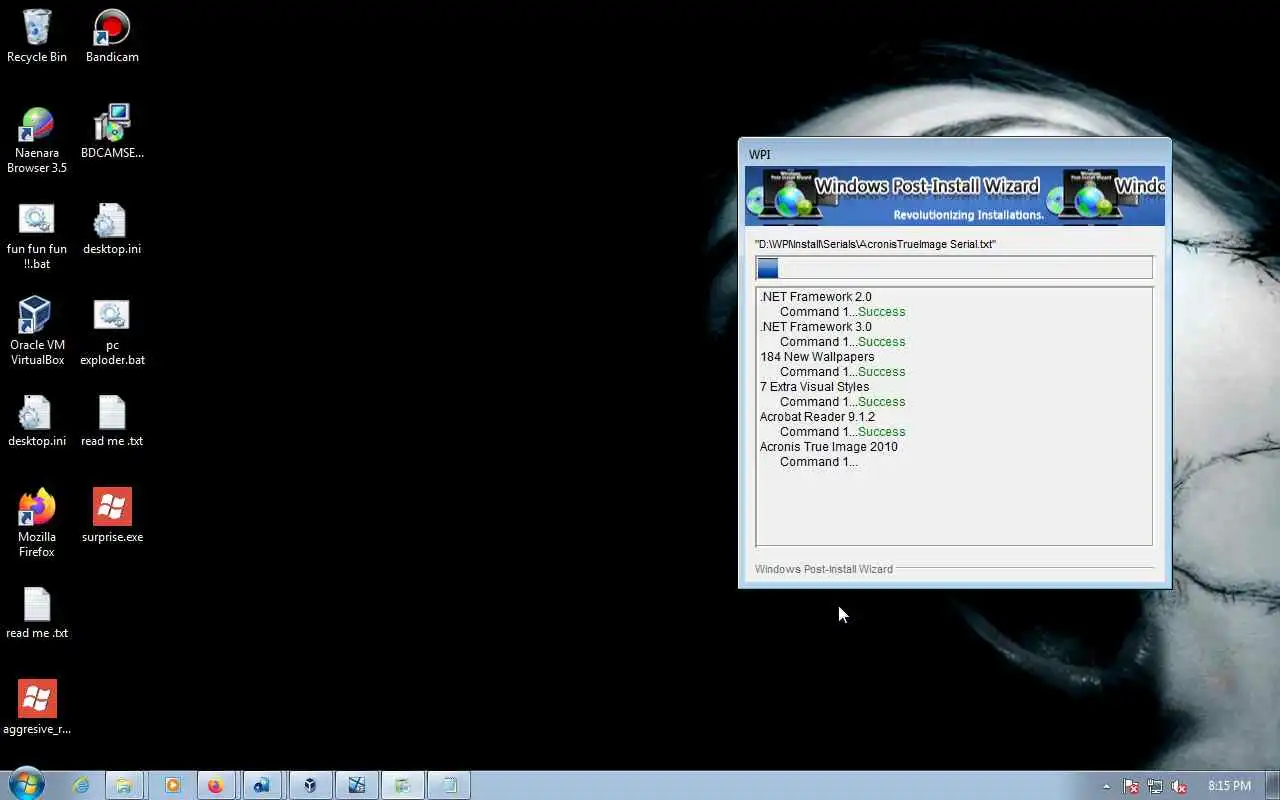Select the BDCAMSE... installer icon
Screen dimensions: 1280x800
pos(112,132)
